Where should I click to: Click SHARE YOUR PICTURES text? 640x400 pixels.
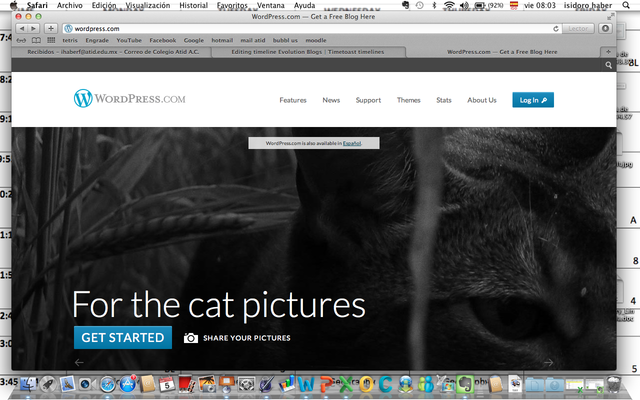tap(247, 338)
